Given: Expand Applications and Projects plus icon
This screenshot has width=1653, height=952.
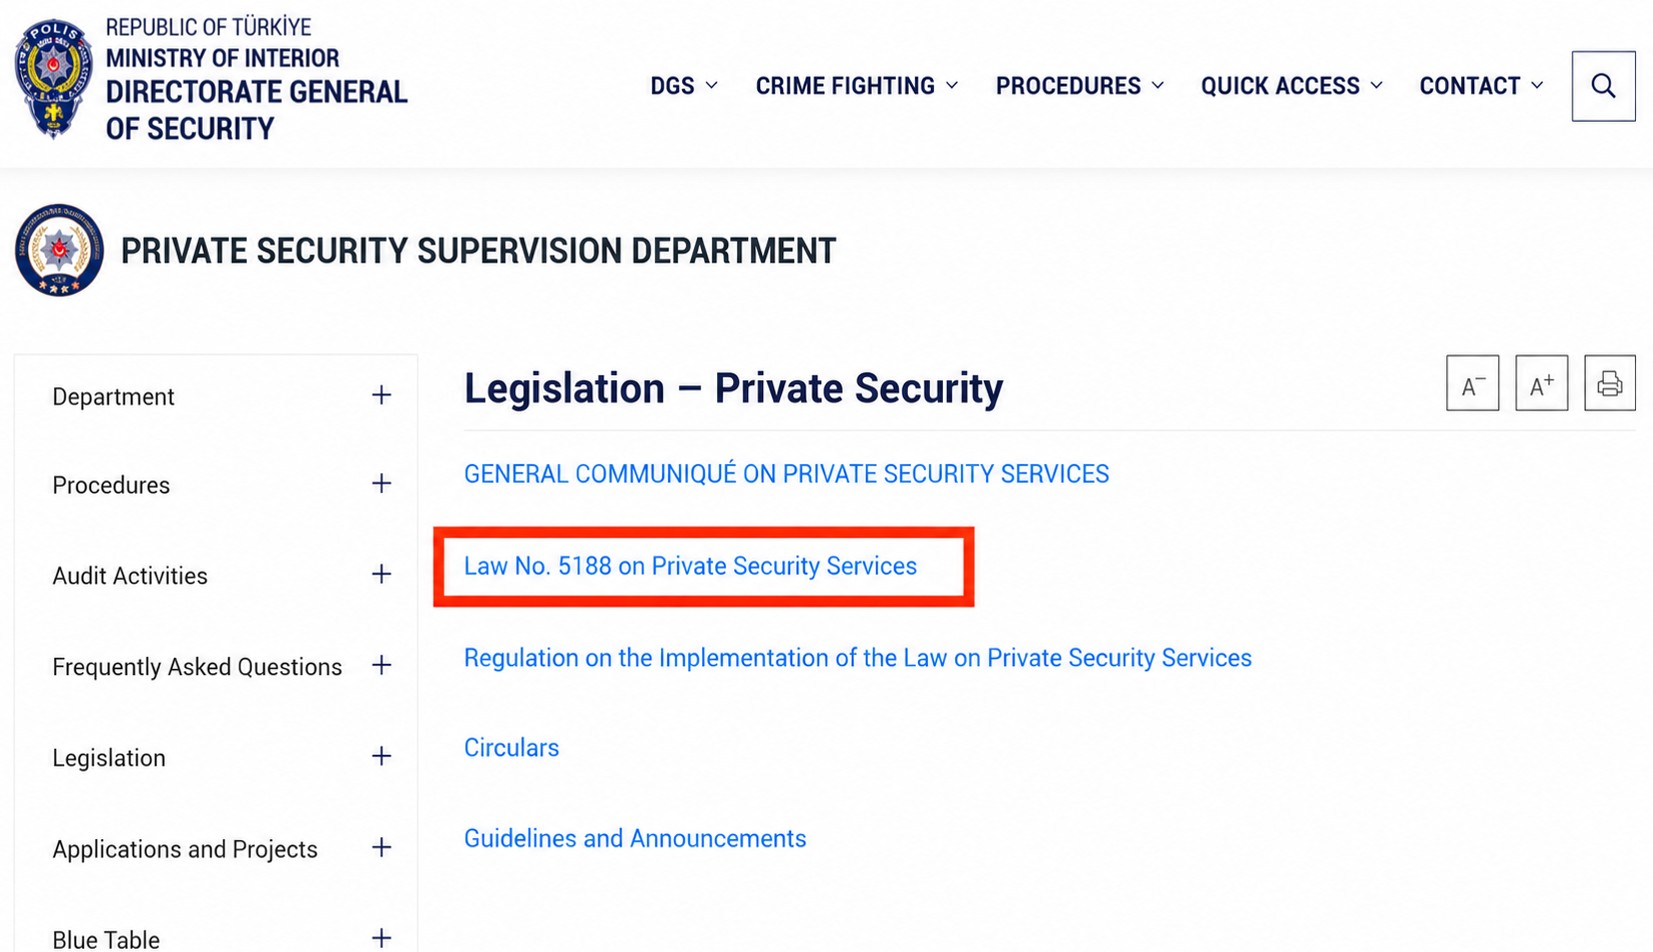Looking at the screenshot, I should point(381,847).
